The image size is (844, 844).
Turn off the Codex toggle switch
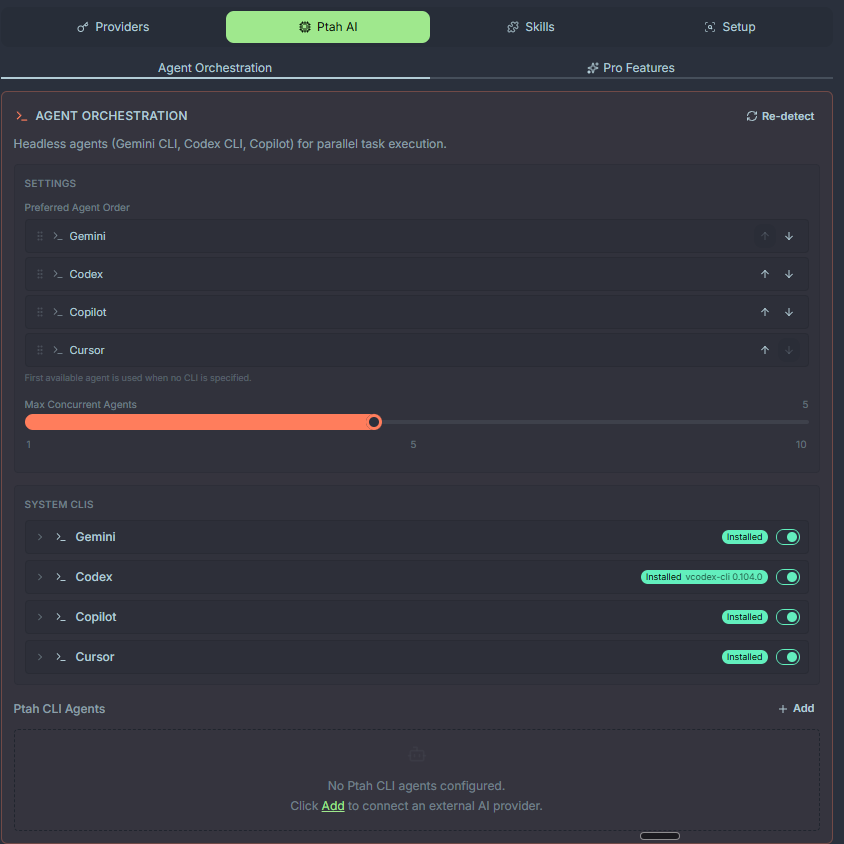788,576
